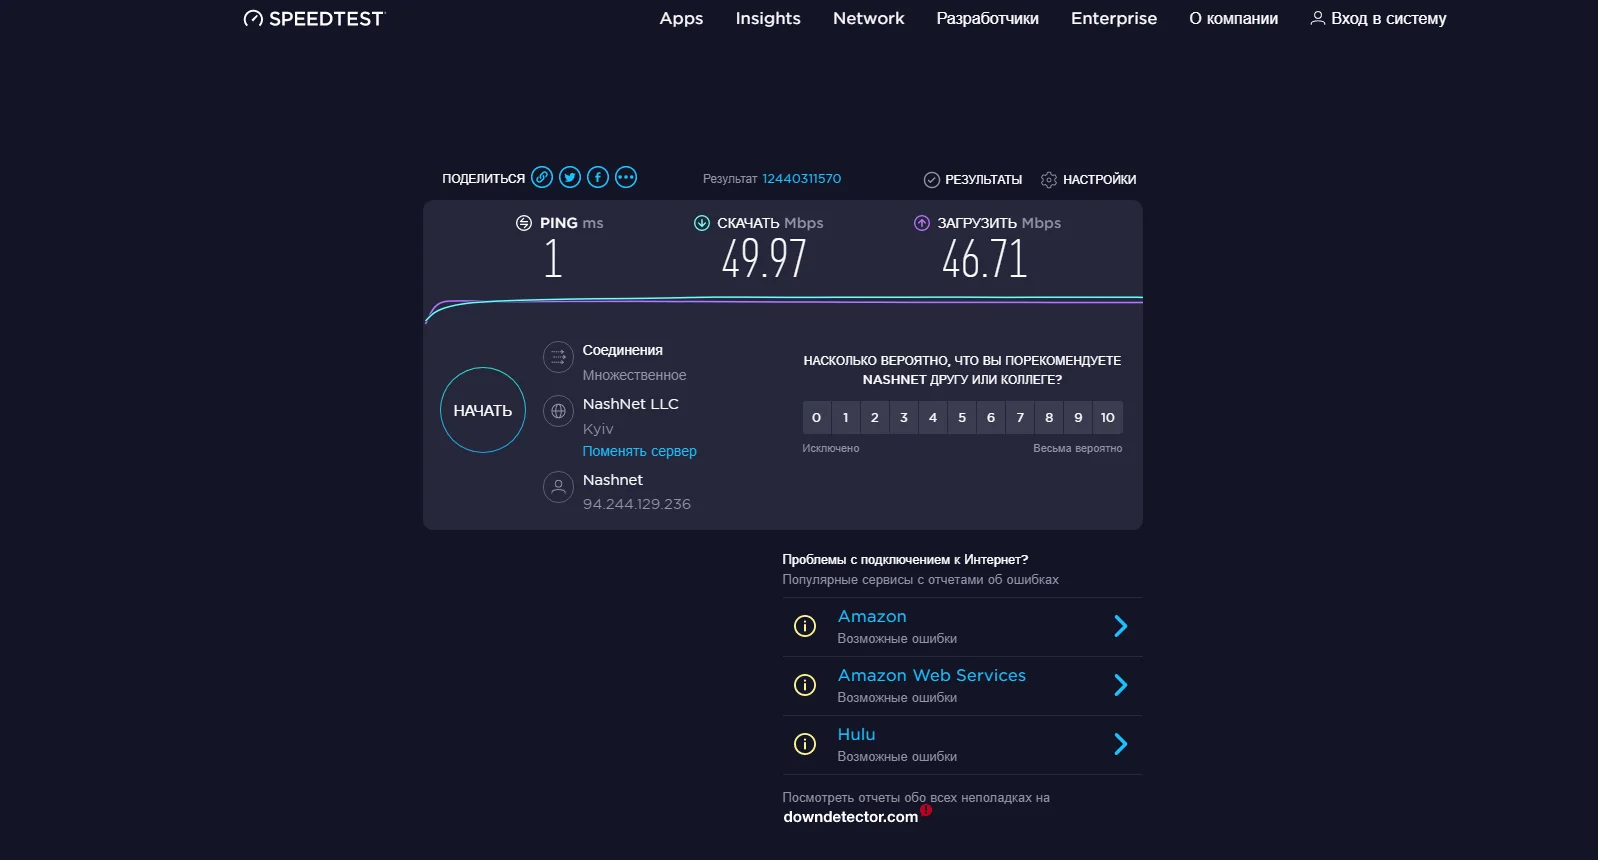
Task: Rate recommendation score 1
Action: [x=846, y=417]
